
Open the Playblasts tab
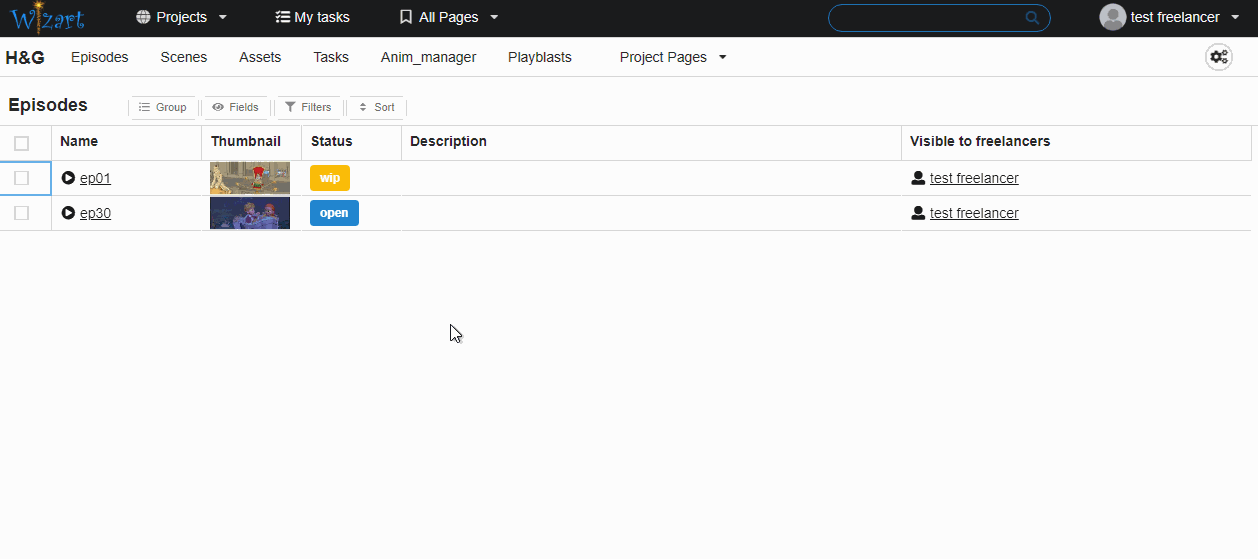click(539, 57)
